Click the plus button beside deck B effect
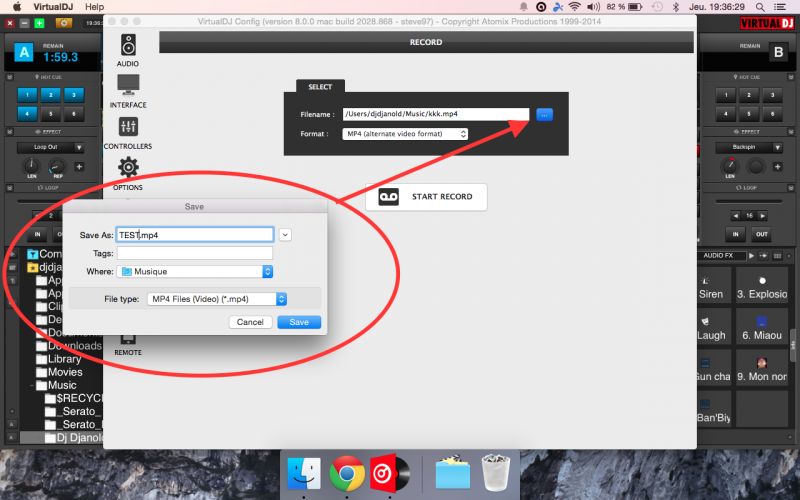 pyautogui.click(x=778, y=167)
